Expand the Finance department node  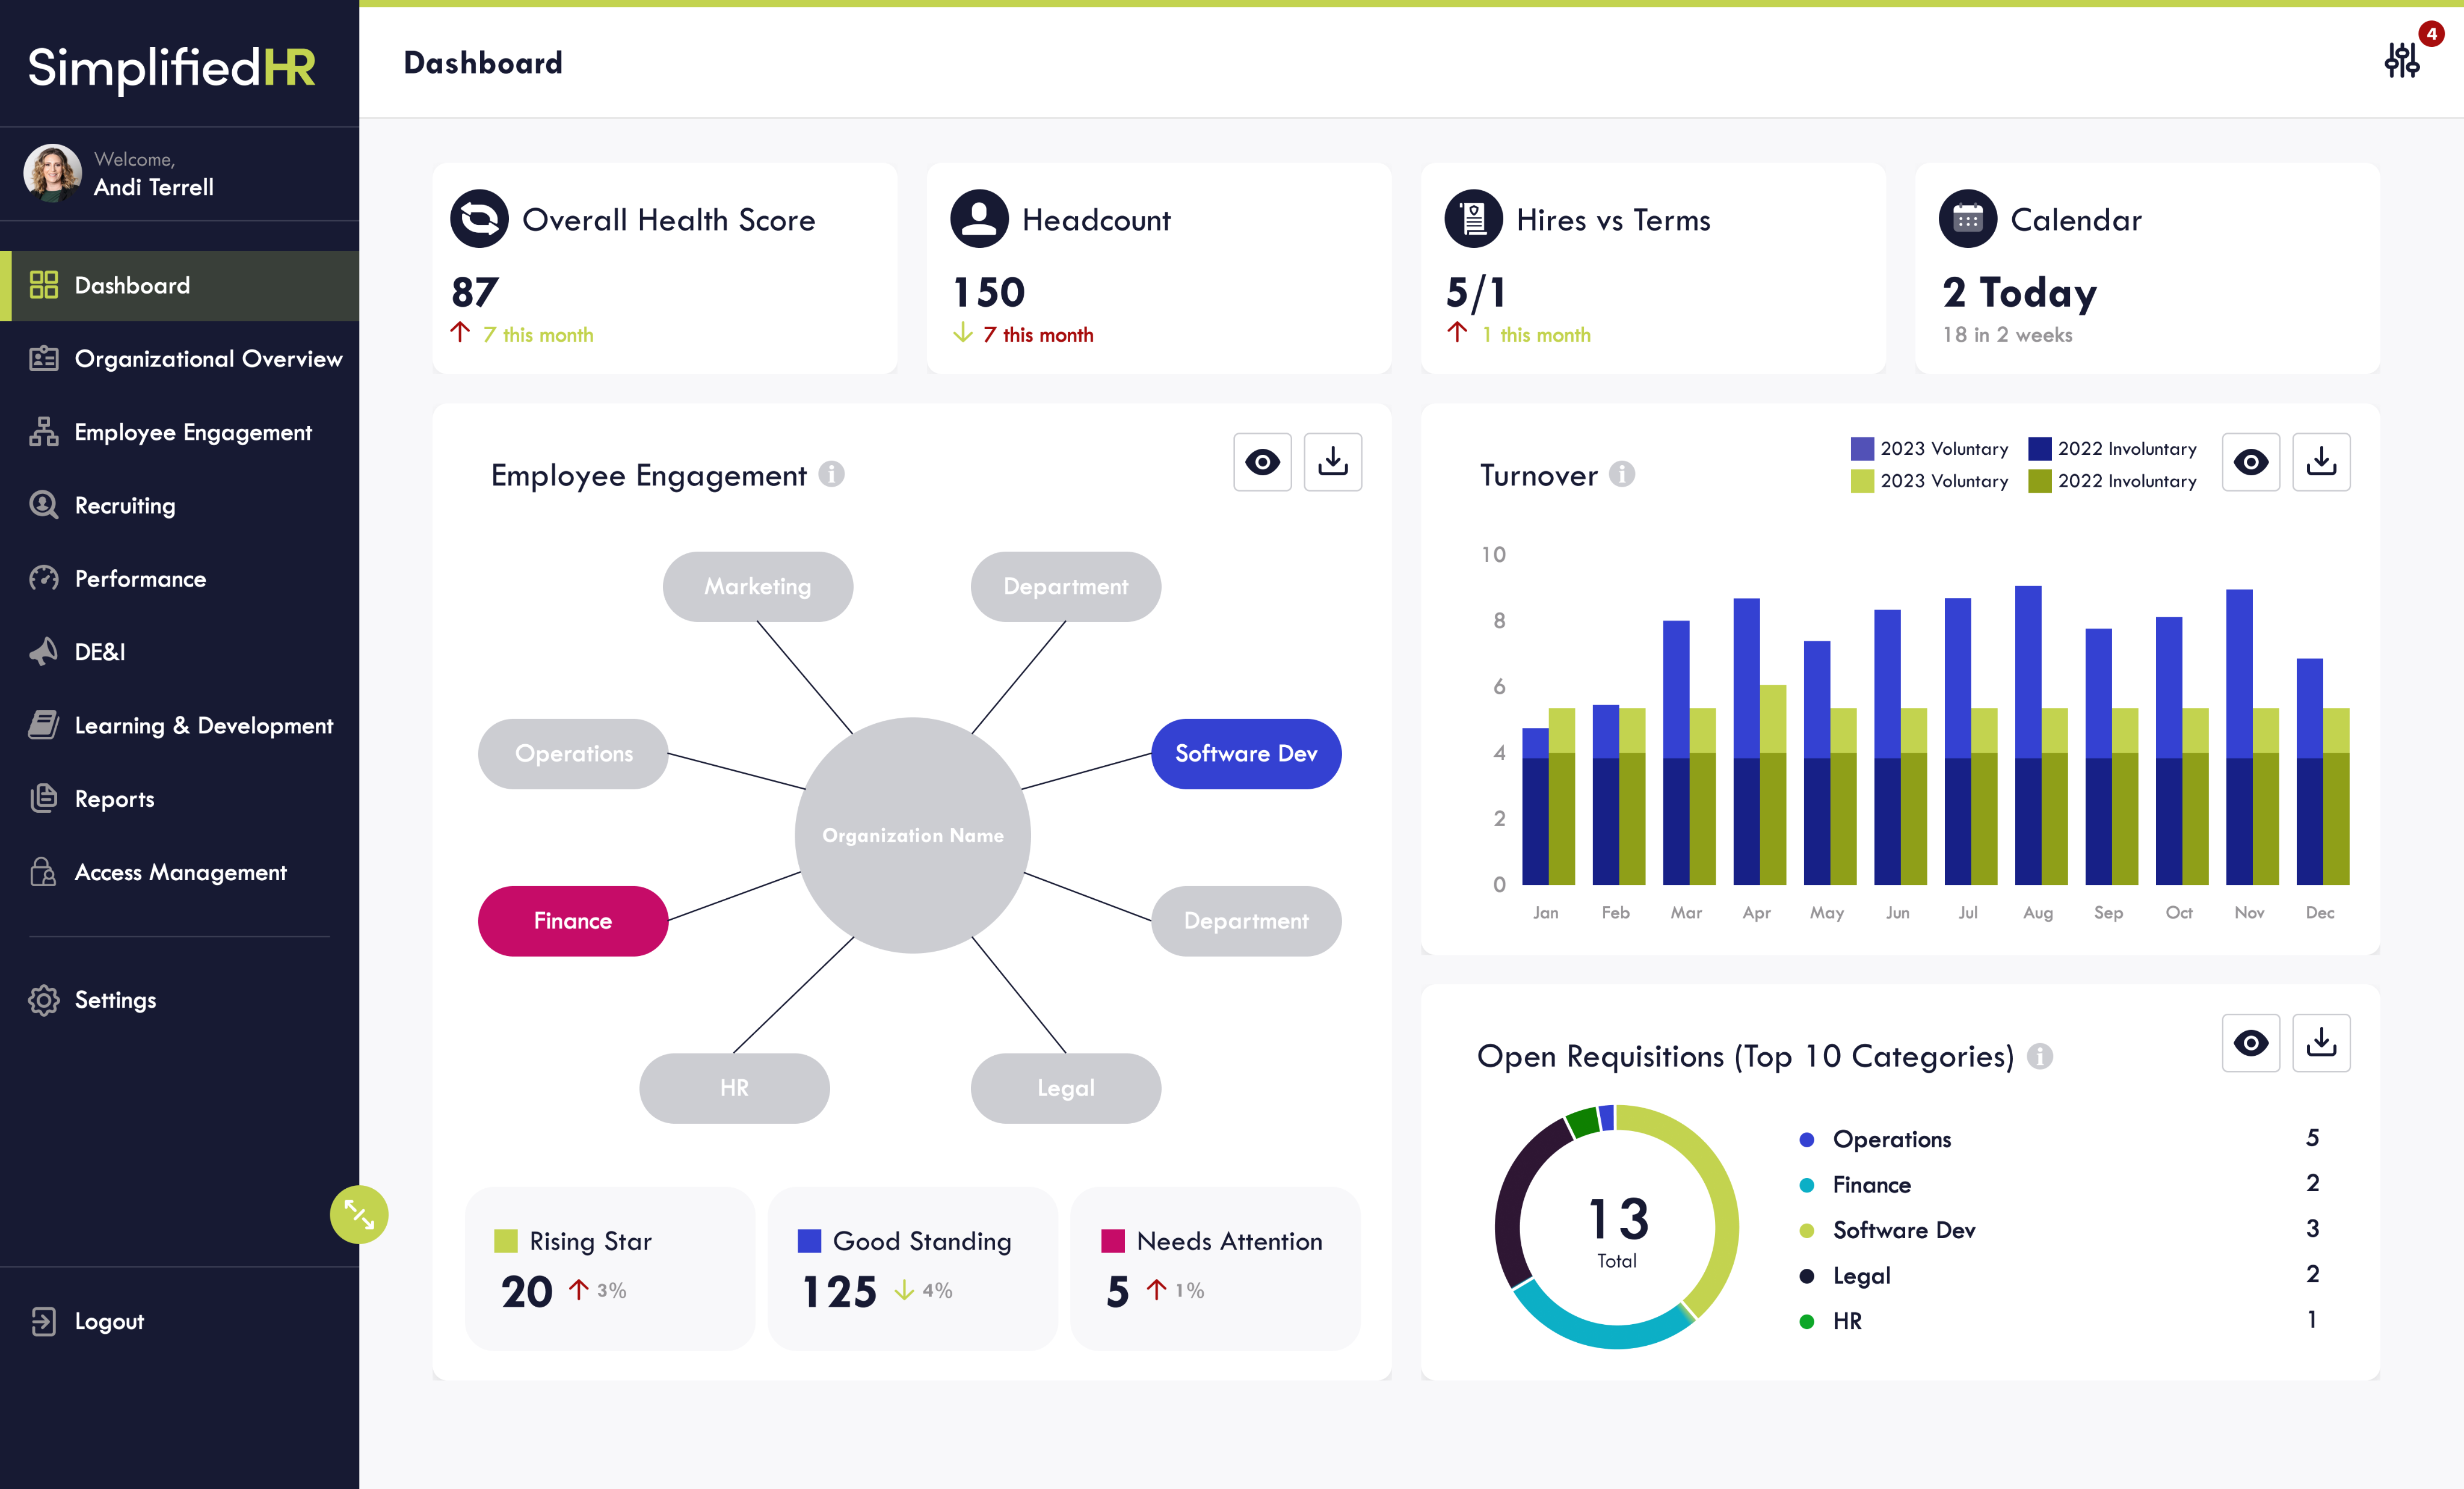click(573, 921)
